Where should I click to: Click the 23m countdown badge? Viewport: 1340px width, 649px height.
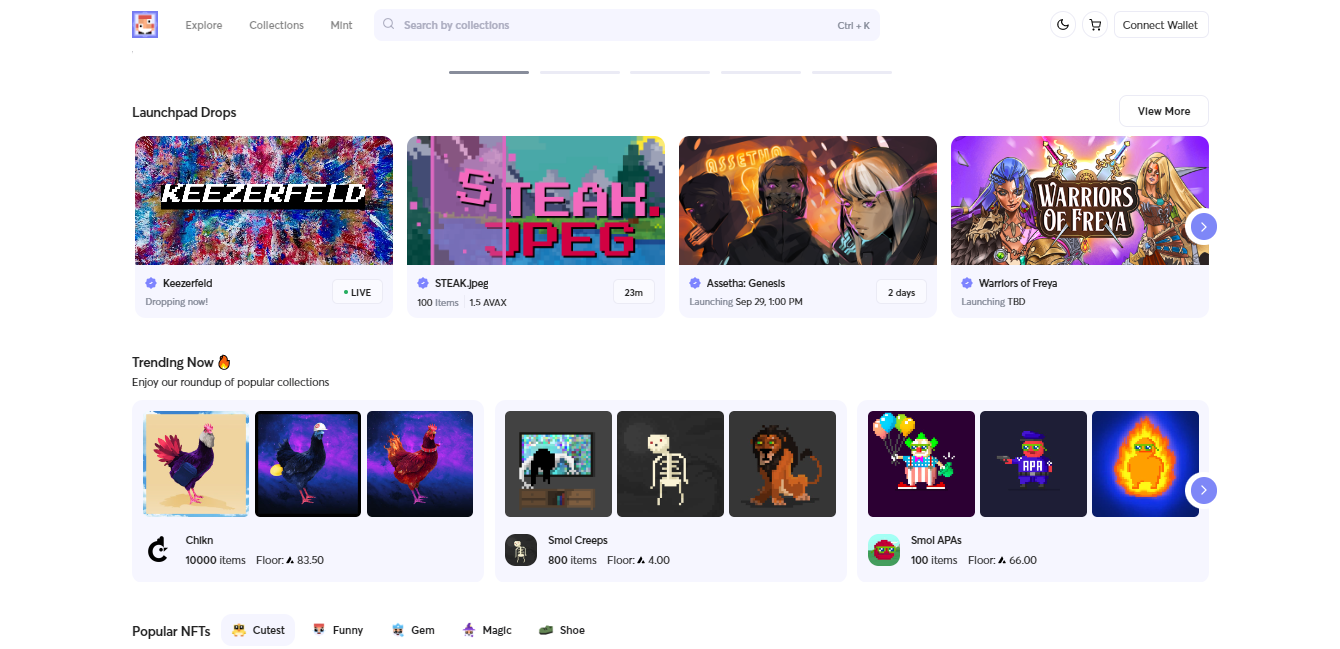[634, 292]
